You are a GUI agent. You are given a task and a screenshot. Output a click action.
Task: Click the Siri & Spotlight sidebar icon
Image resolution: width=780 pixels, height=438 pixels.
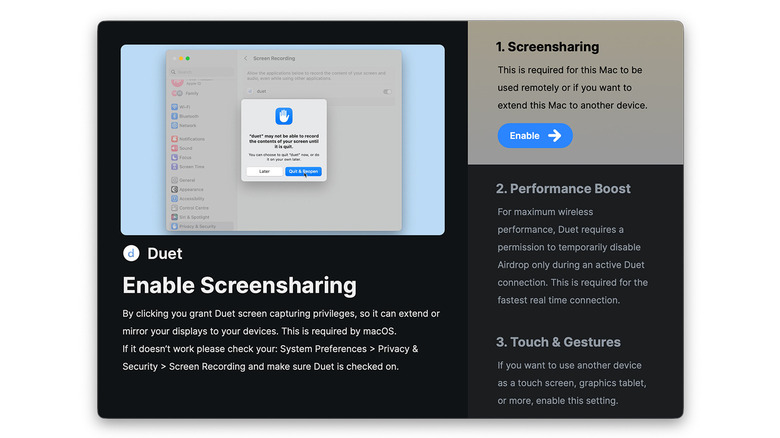click(175, 216)
